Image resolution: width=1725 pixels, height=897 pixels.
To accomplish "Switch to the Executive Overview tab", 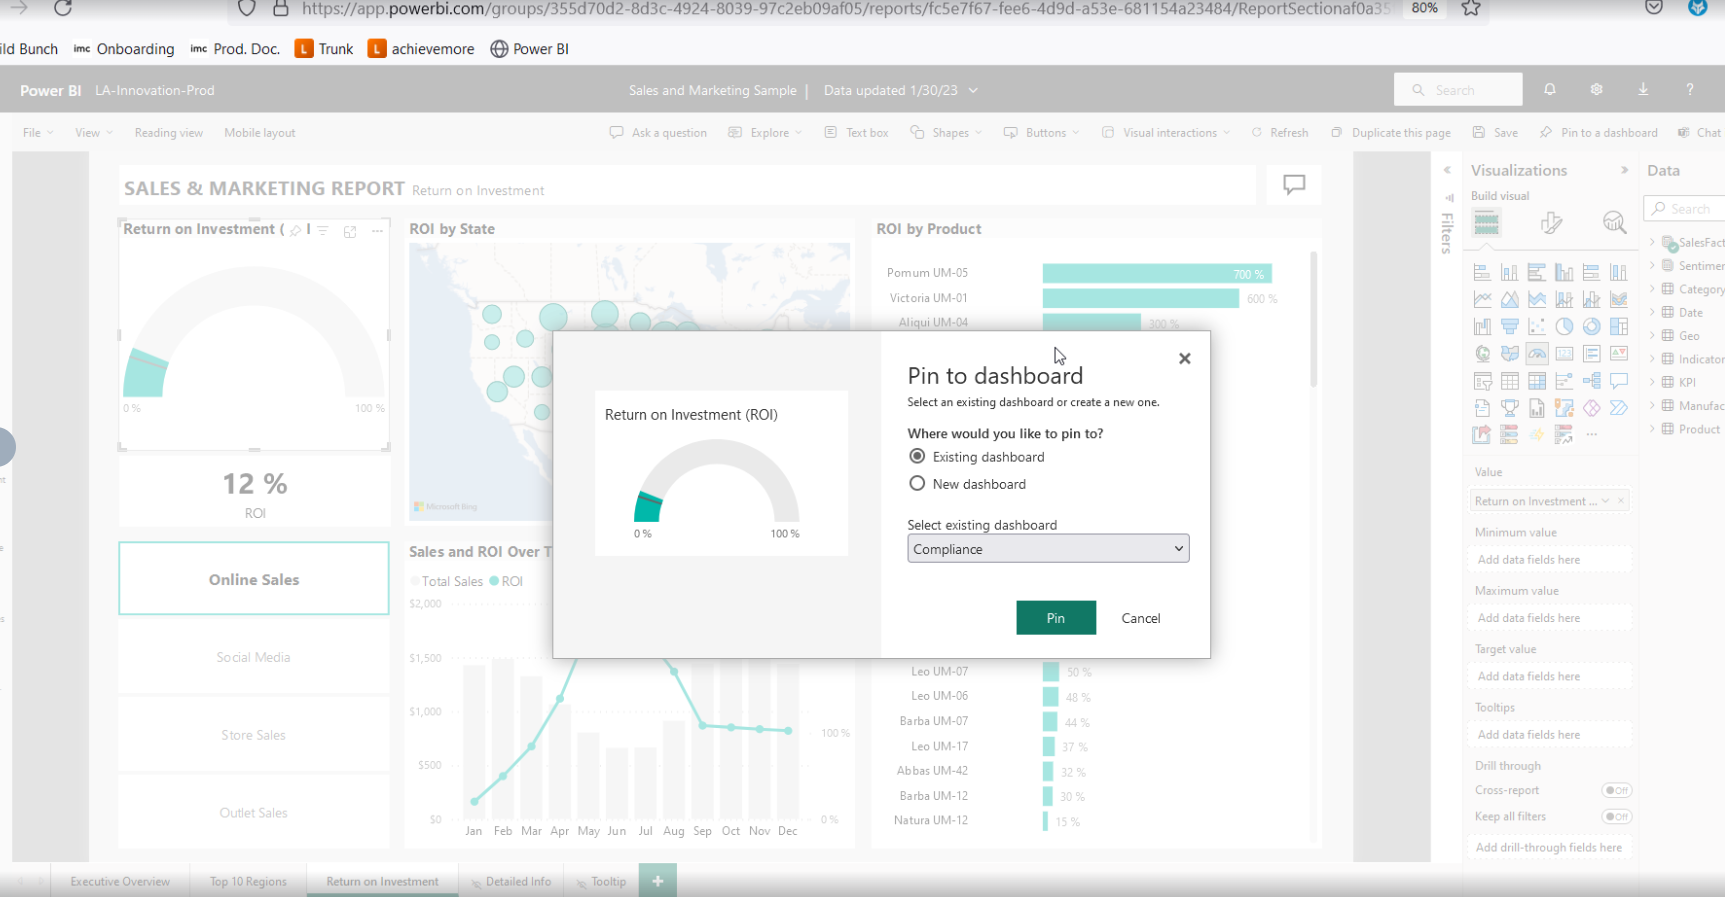I will 120,882.
